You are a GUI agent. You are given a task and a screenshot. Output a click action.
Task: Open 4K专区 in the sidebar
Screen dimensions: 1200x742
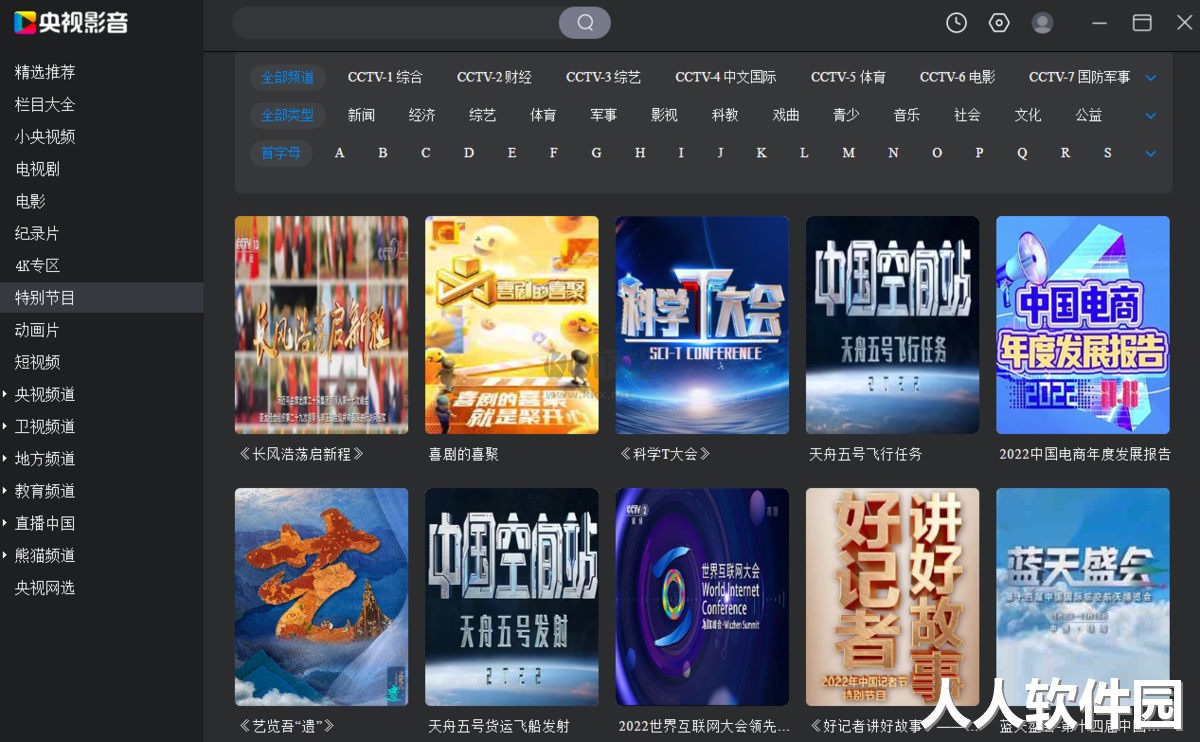pyautogui.click(x=38, y=265)
